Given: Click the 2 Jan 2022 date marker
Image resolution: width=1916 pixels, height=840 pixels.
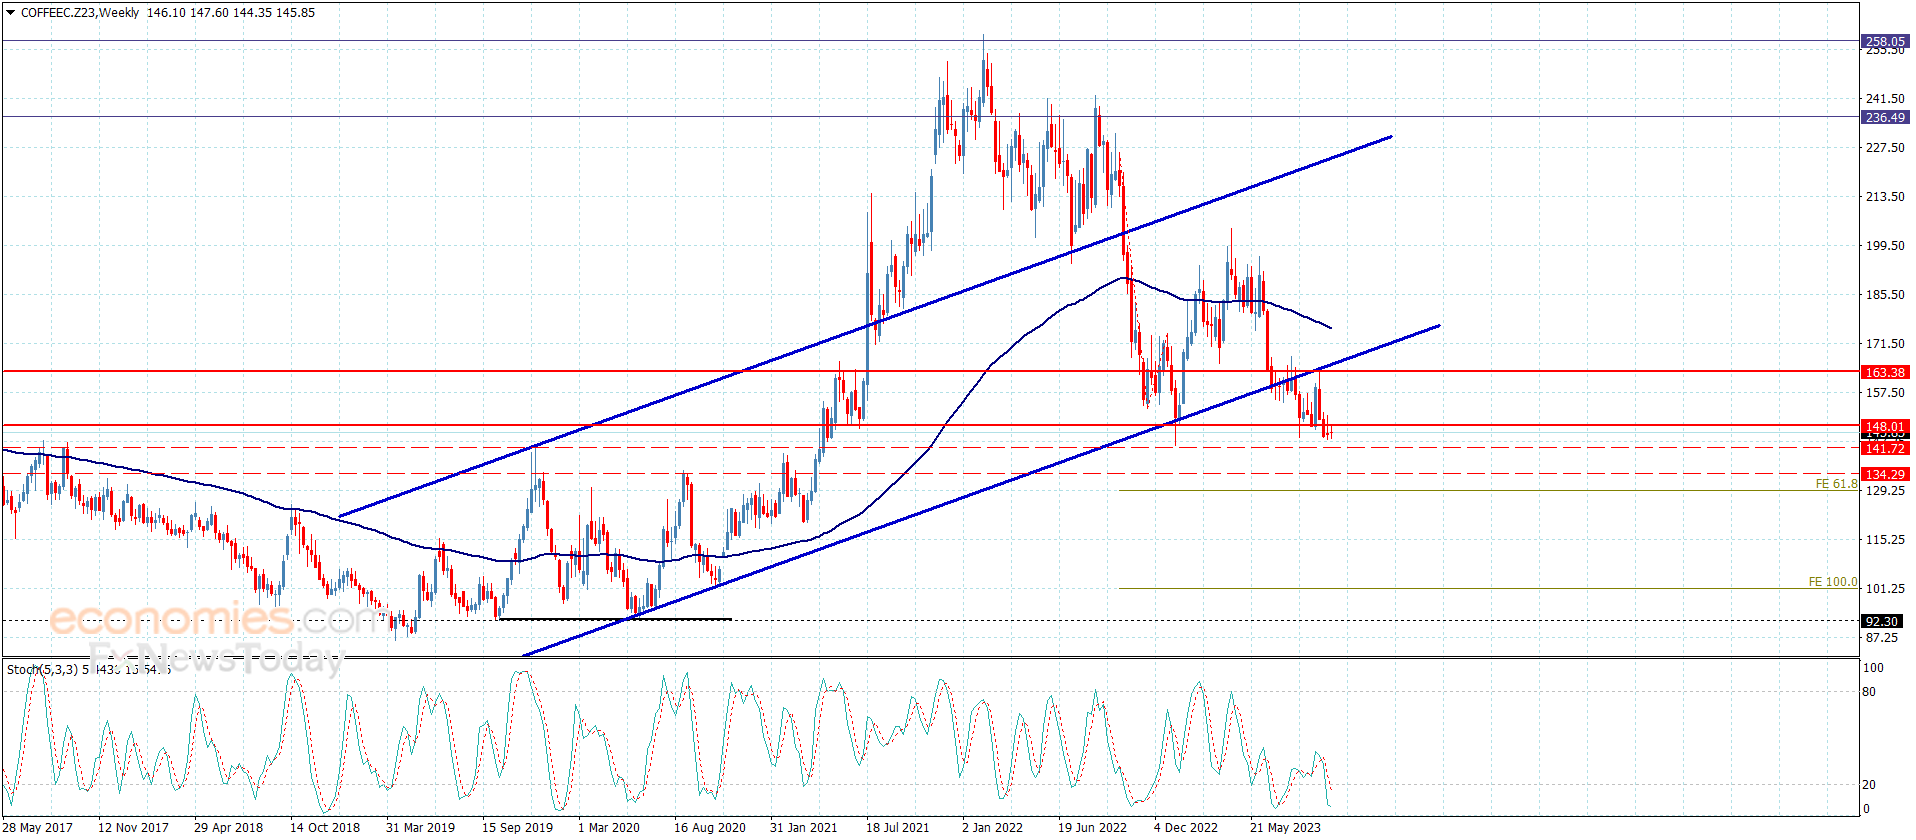Looking at the screenshot, I should (992, 827).
